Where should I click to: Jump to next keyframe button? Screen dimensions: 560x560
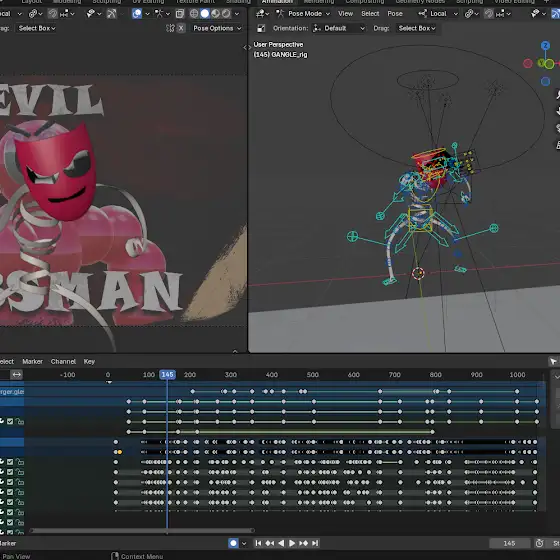point(303,543)
